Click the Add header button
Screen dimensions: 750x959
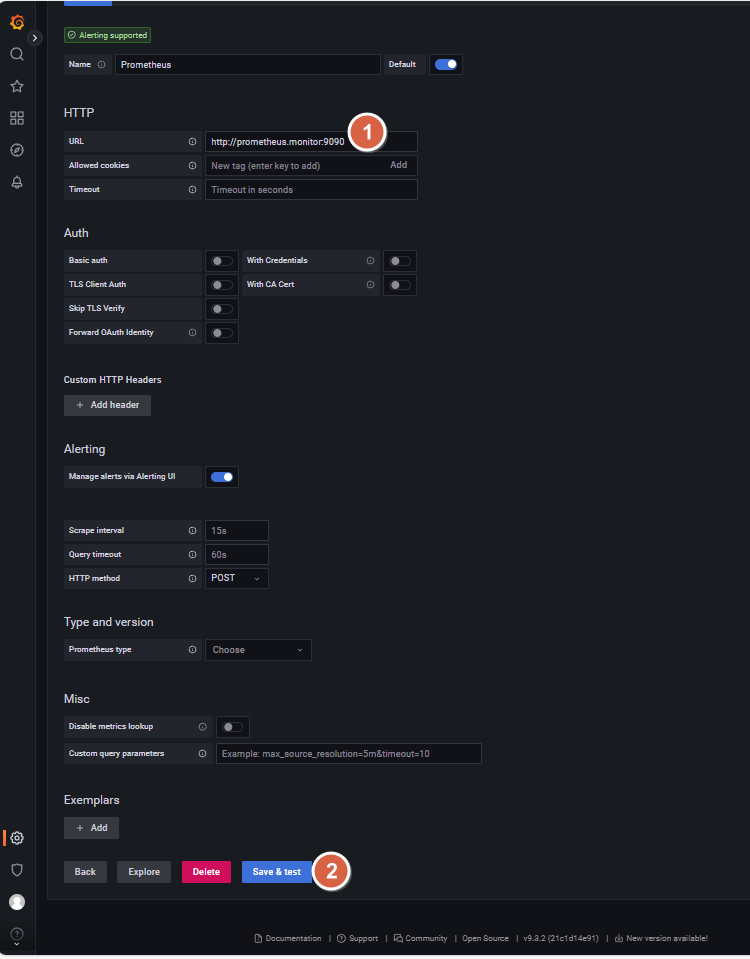(x=108, y=405)
